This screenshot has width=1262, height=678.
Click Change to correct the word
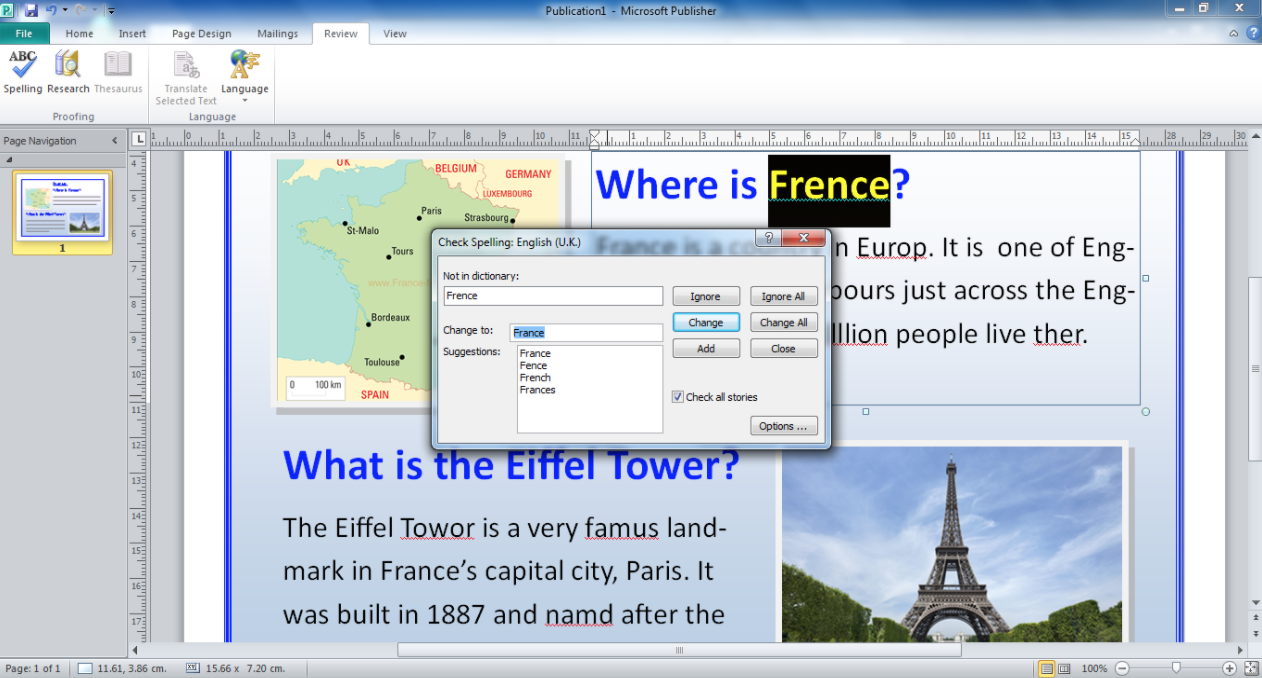[705, 322]
